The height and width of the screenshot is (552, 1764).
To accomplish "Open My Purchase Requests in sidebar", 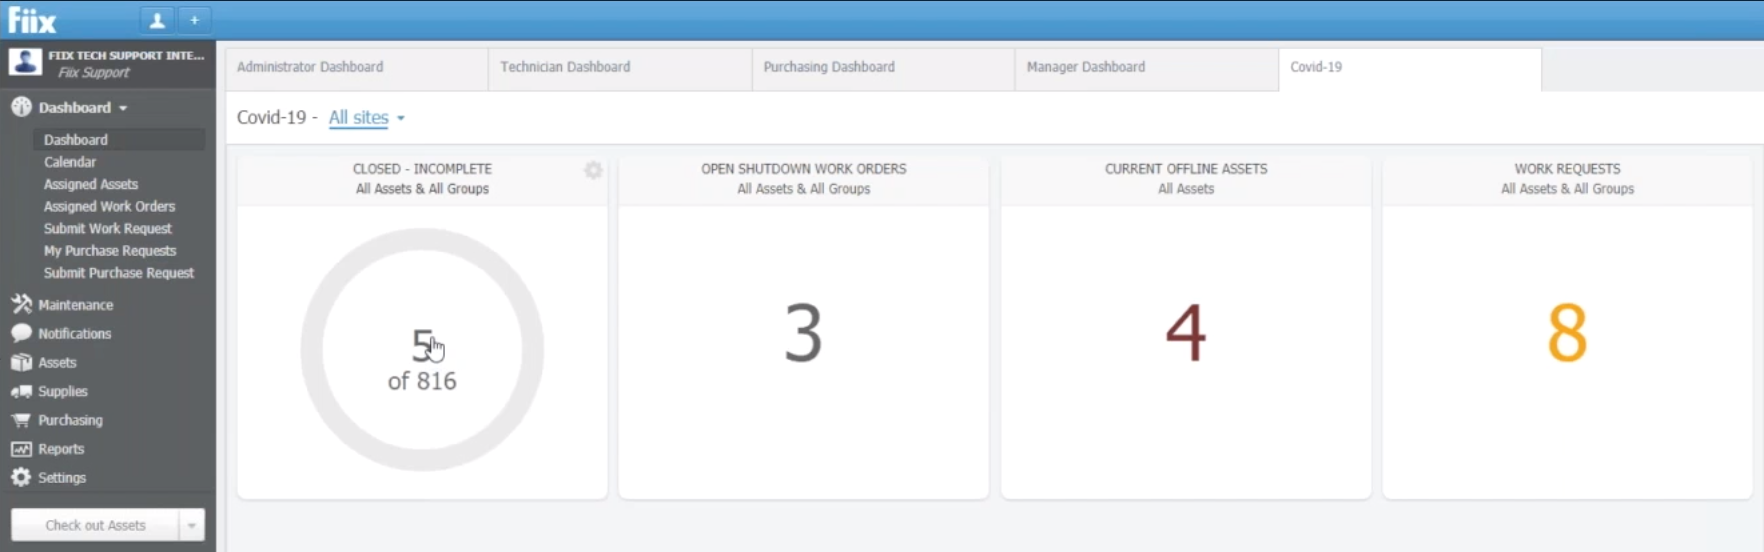I will click(x=110, y=250).
